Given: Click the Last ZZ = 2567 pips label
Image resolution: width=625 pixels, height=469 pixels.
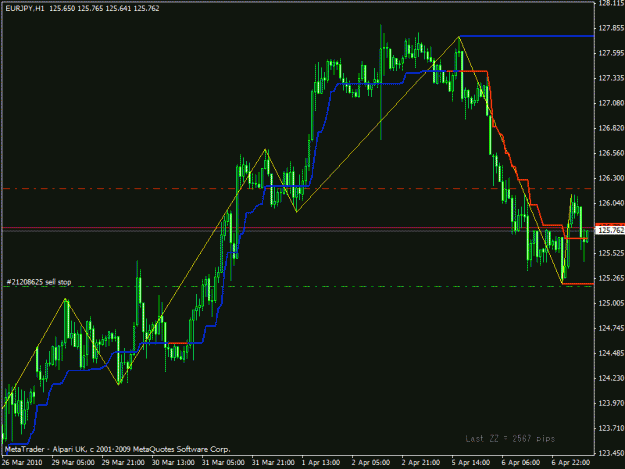Looking at the screenshot, I should tap(510, 439).
